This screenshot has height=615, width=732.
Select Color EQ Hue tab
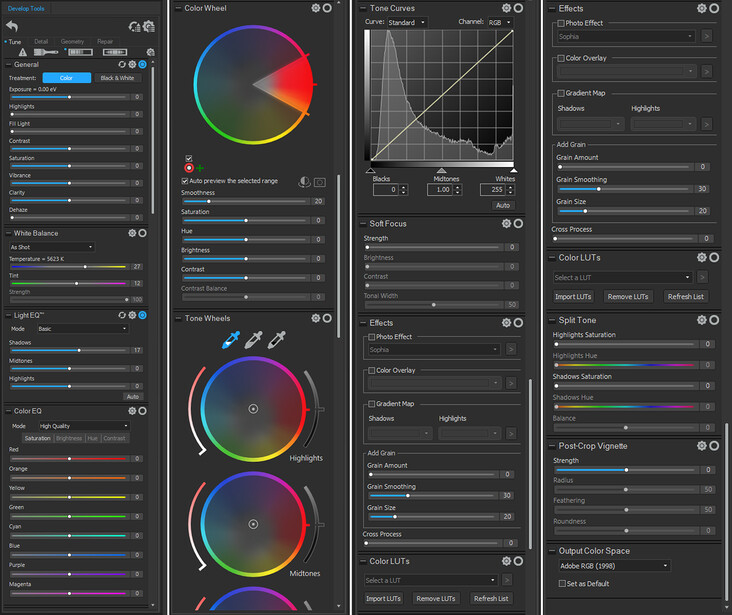coord(92,438)
